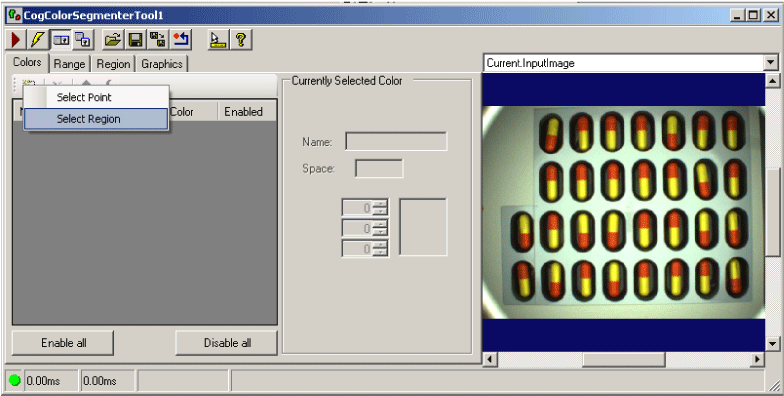Click the add color icon in the Colors toolbar
784x396 pixels.
coord(28,83)
